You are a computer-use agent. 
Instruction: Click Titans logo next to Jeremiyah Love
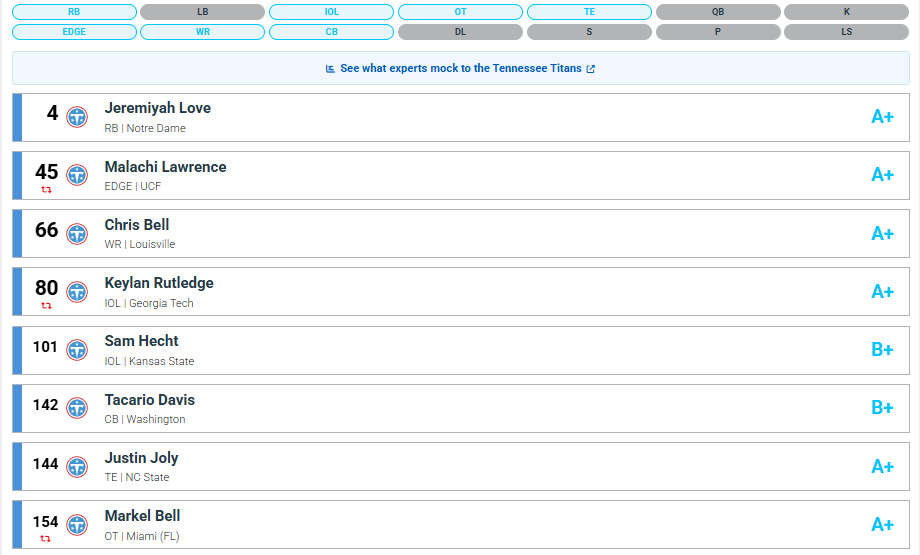(x=77, y=117)
